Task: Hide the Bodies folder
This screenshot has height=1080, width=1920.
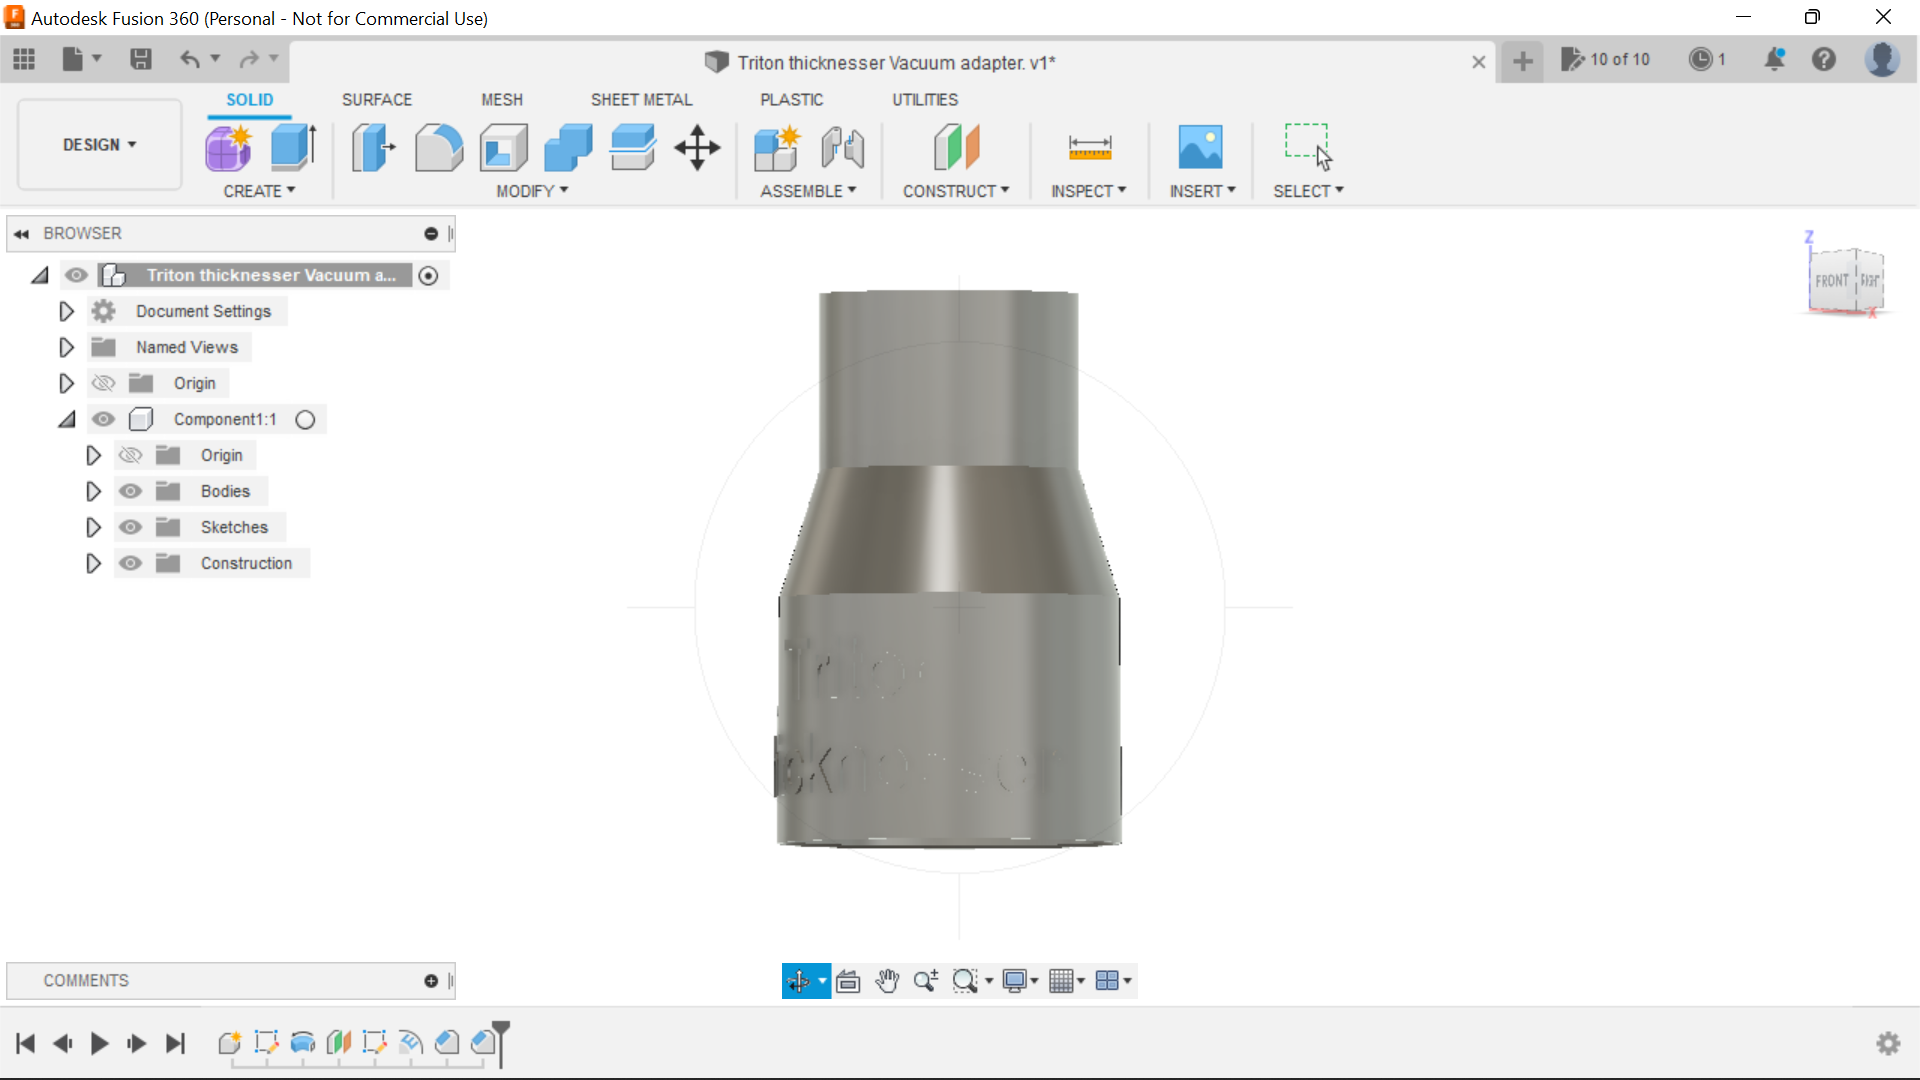Action: point(131,491)
